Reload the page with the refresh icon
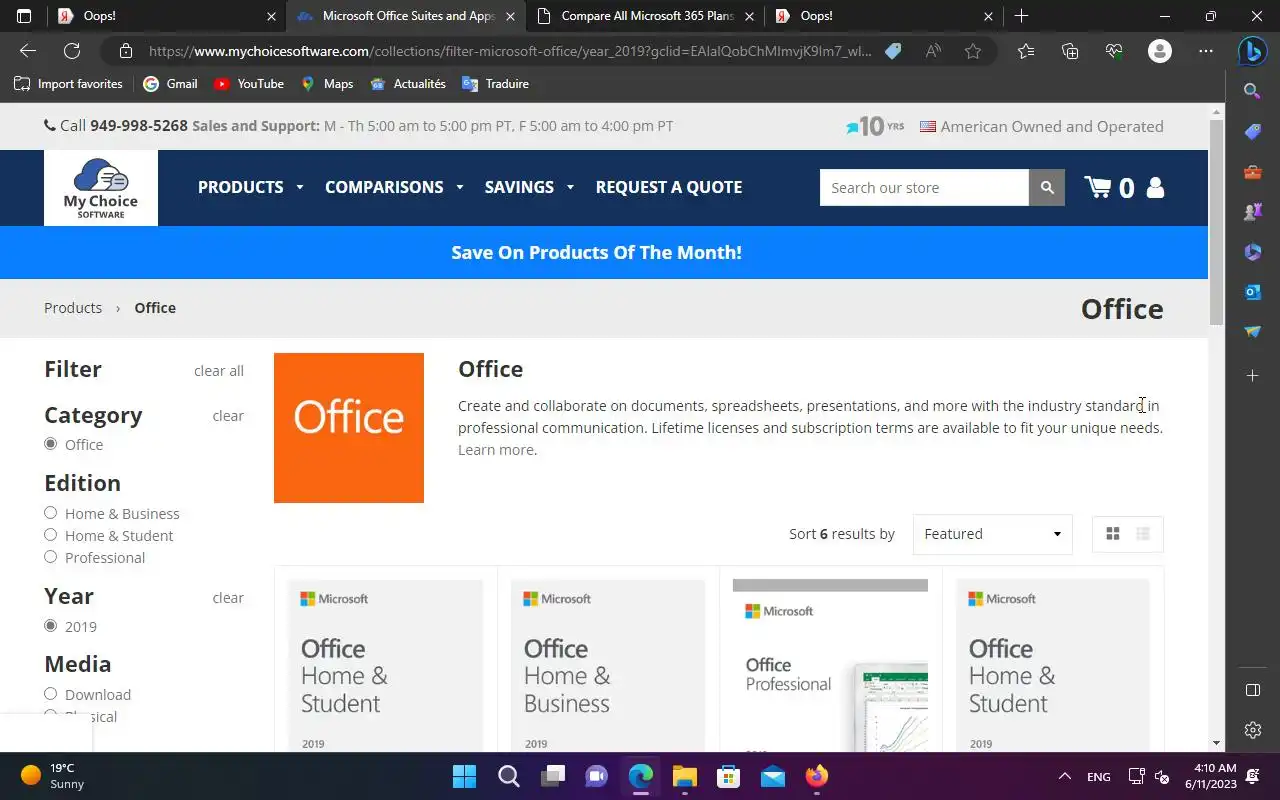Image resolution: width=1280 pixels, height=800 pixels. (72, 51)
